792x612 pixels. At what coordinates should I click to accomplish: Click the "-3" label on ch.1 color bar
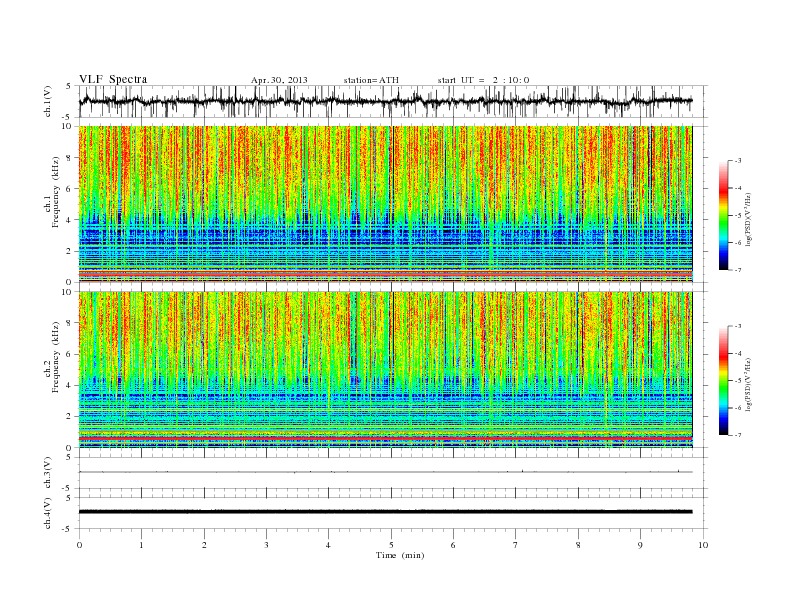coord(737,161)
